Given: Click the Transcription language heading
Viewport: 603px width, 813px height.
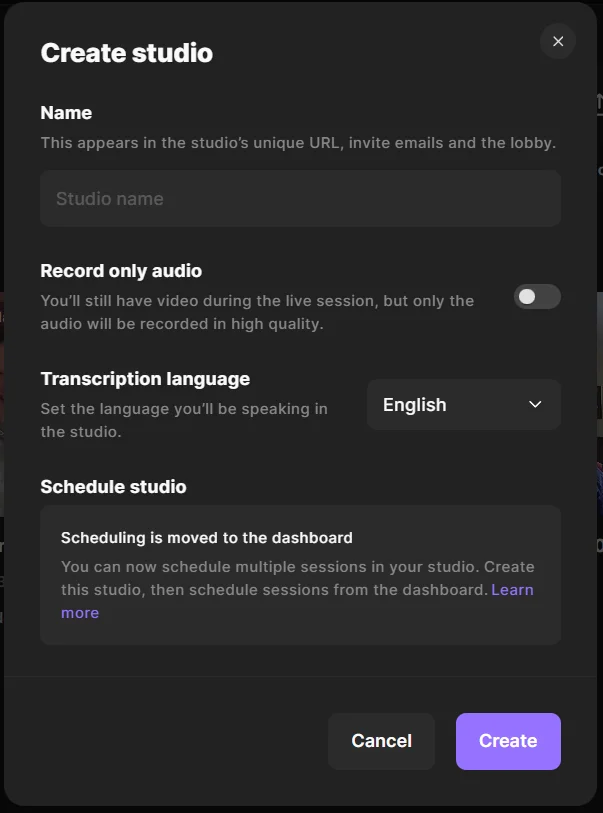Looking at the screenshot, I should [x=145, y=379].
